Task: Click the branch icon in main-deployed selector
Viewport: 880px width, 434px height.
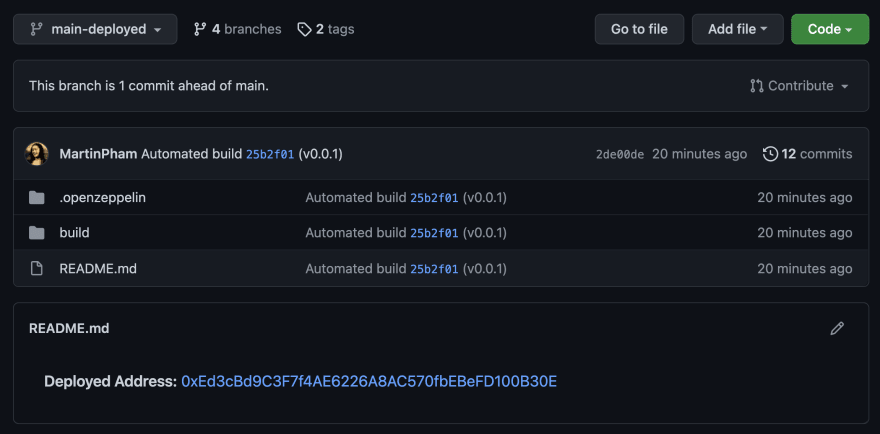Action: (36, 29)
